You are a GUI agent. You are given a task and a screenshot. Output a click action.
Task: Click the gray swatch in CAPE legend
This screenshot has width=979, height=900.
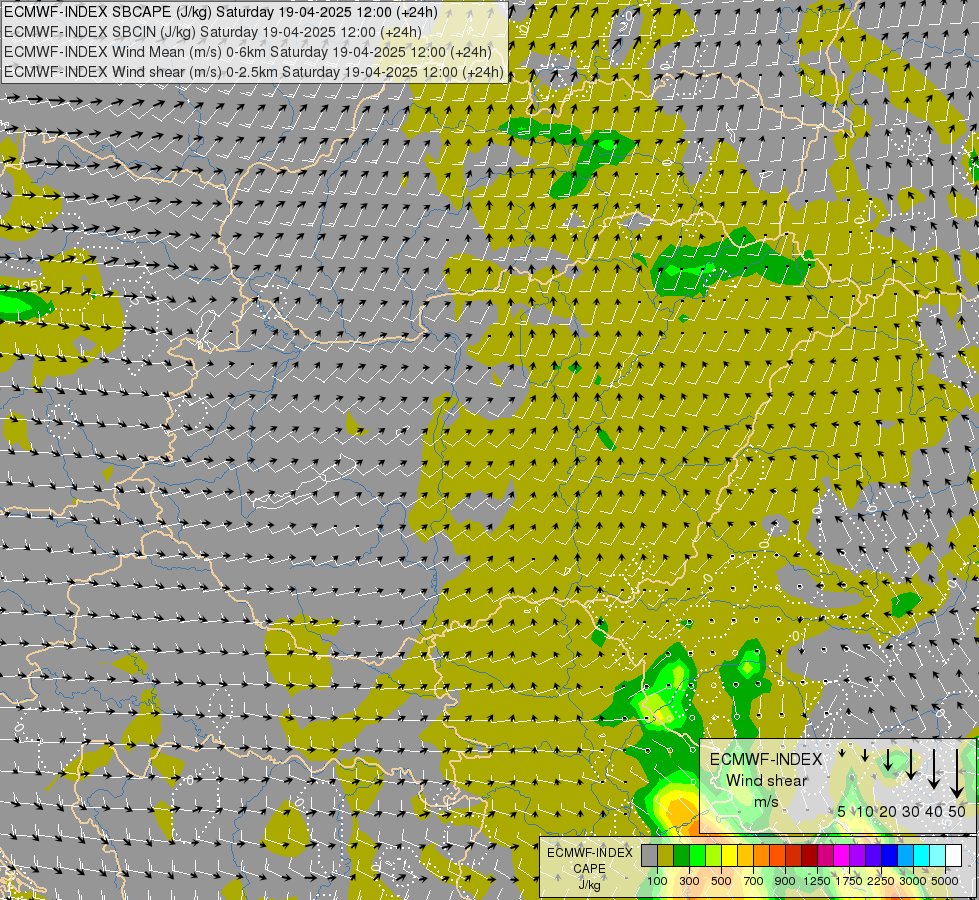649,855
